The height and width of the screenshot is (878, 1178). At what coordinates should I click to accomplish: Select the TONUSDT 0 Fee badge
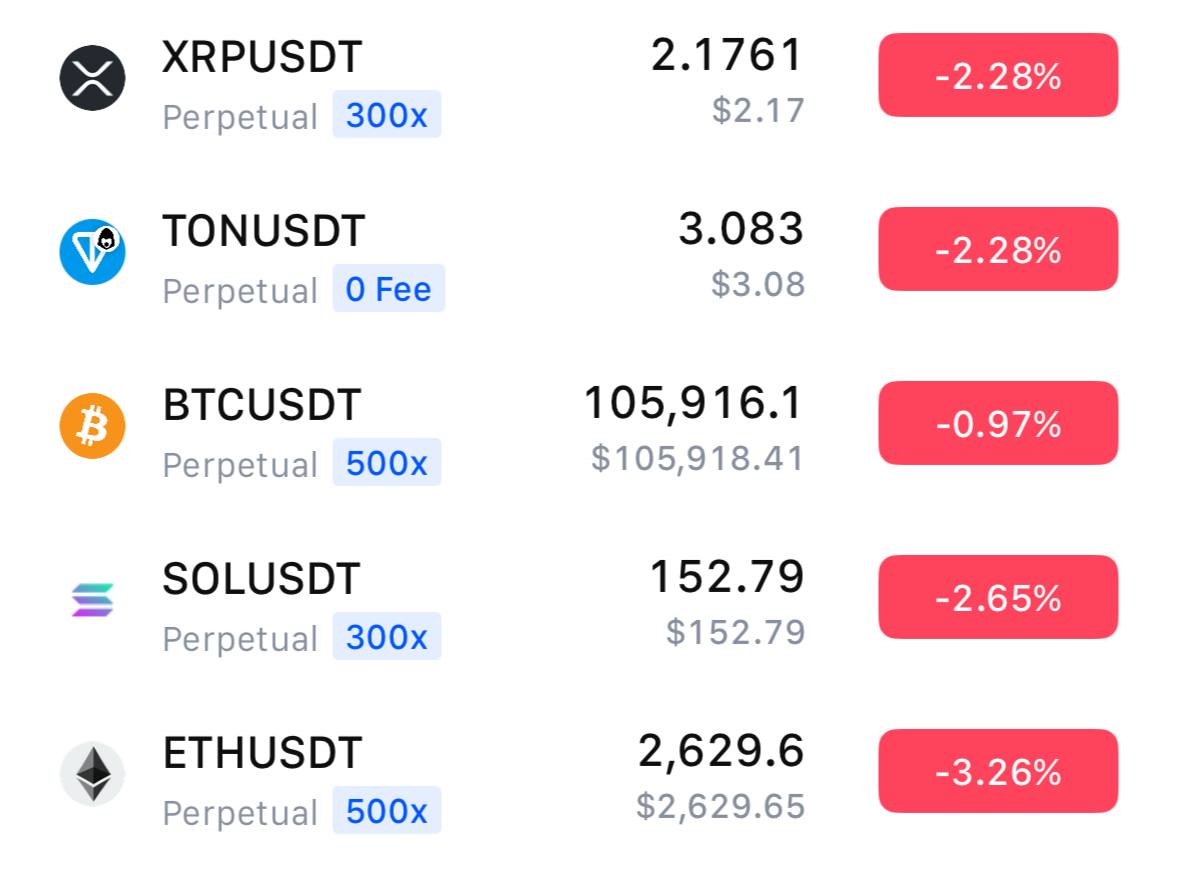coord(388,288)
